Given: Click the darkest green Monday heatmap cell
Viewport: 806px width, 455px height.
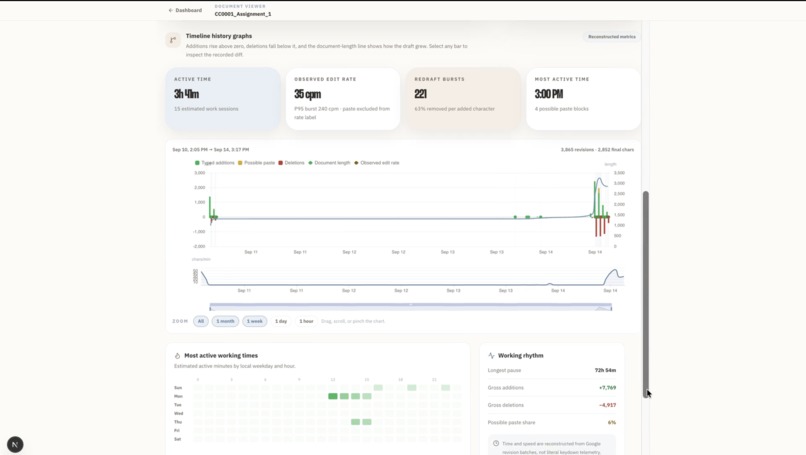Looking at the screenshot, I should coord(333,396).
